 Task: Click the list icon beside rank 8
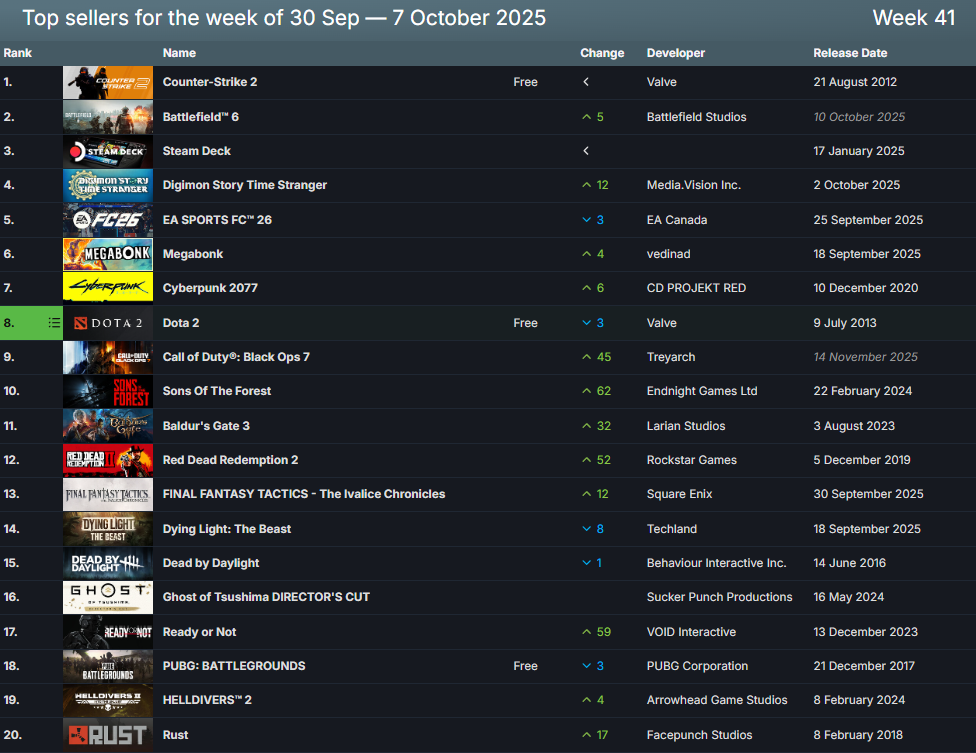(54, 323)
